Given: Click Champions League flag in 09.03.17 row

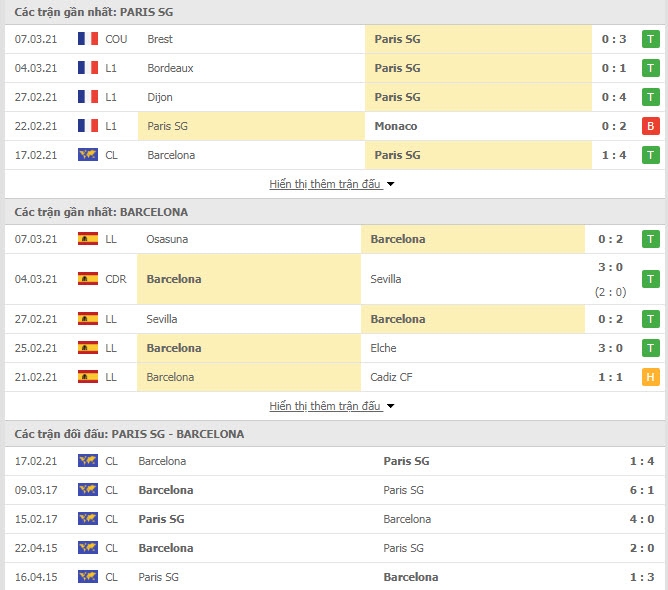Looking at the screenshot, I should pos(88,490).
